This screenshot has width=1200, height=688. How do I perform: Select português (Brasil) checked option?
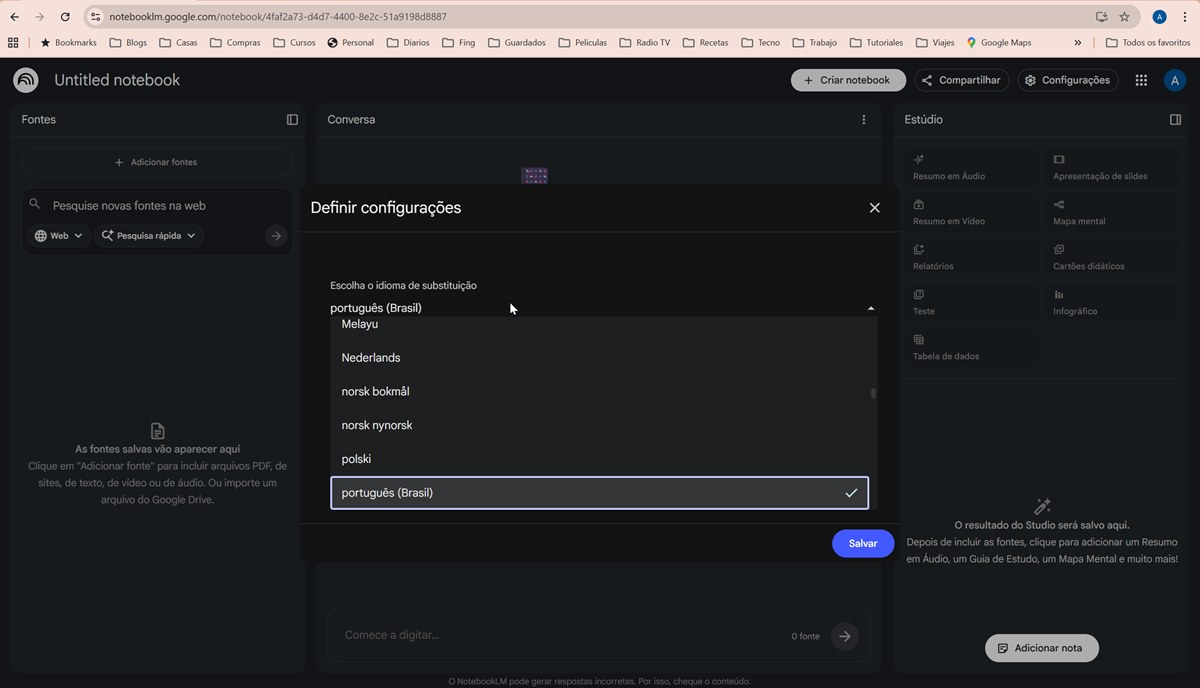pyautogui.click(x=599, y=493)
